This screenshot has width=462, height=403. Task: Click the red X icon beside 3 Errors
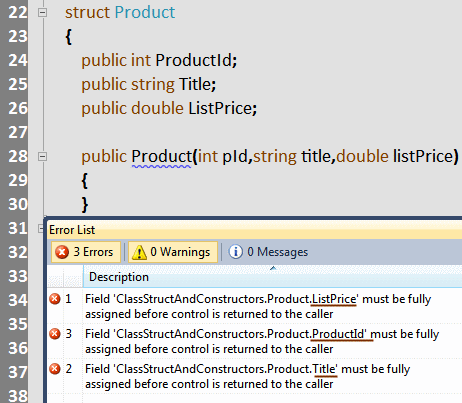coord(62,252)
